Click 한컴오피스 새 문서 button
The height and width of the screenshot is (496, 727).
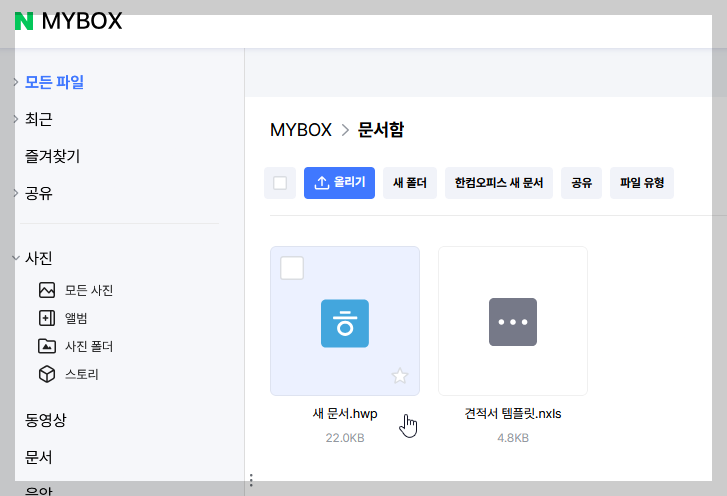[x=499, y=183]
